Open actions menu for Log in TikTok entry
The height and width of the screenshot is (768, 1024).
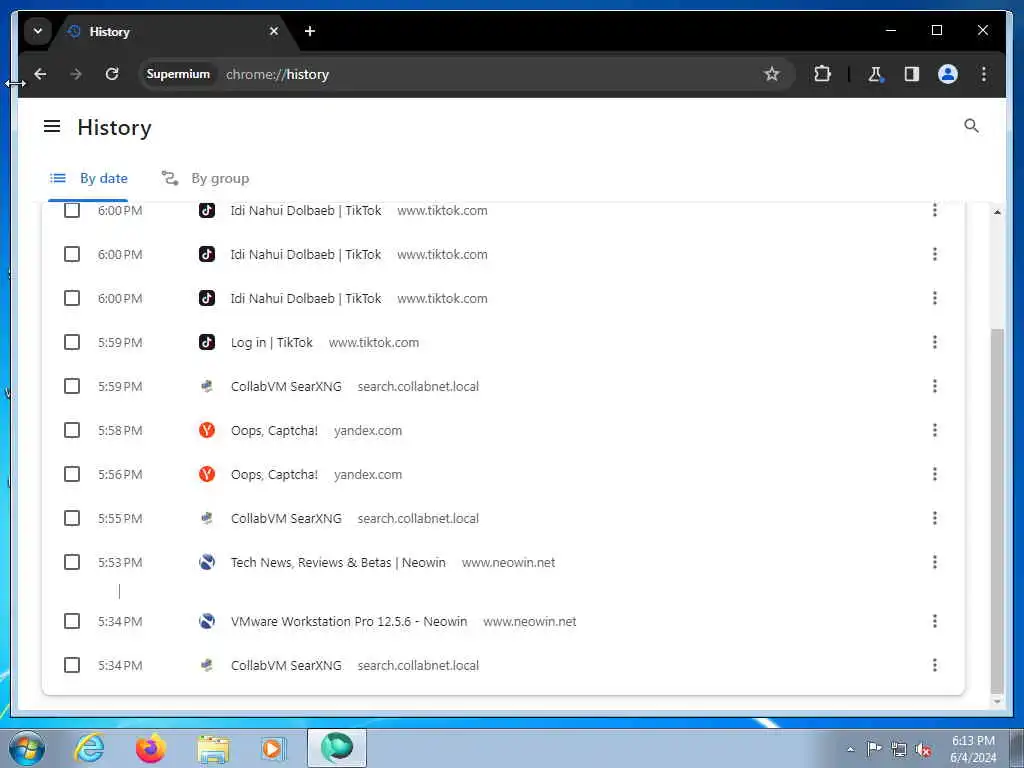935,342
